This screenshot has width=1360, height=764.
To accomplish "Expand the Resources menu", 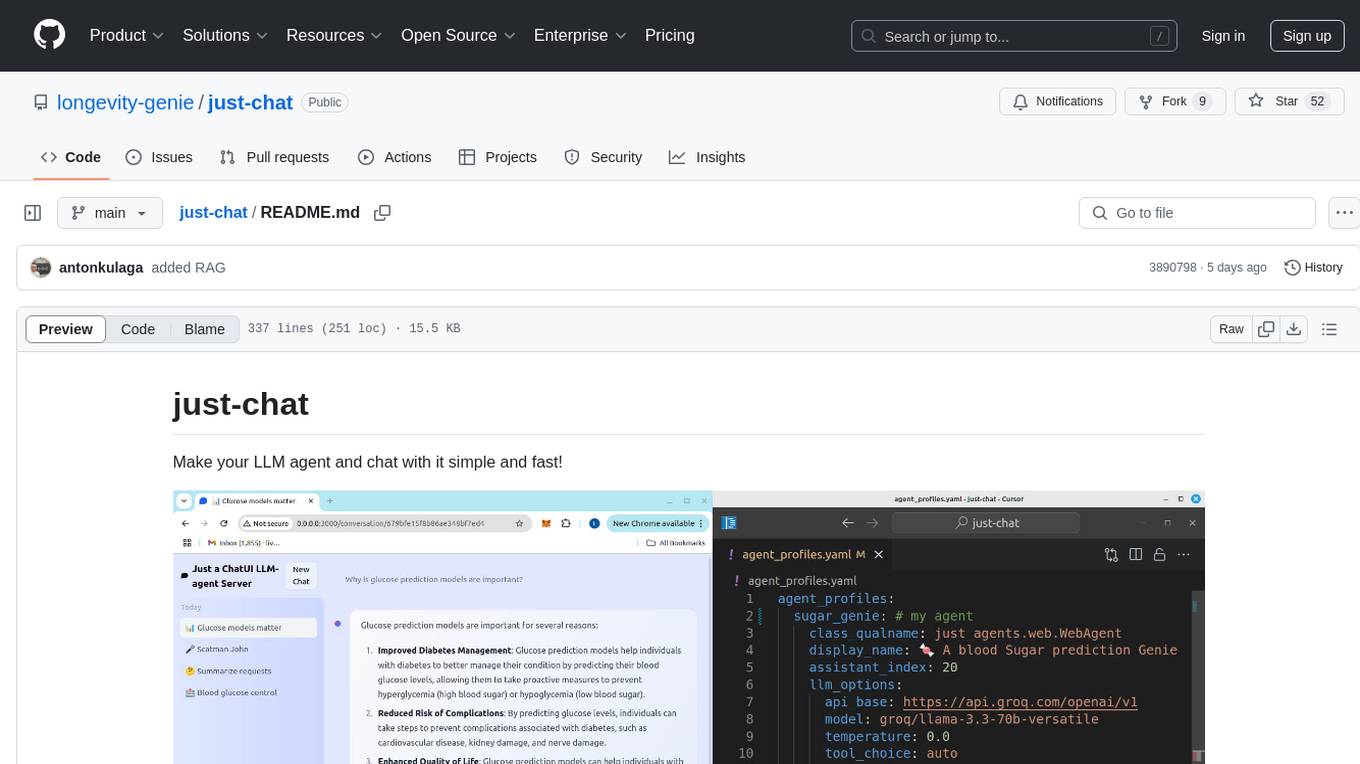I will tap(334, 35).
